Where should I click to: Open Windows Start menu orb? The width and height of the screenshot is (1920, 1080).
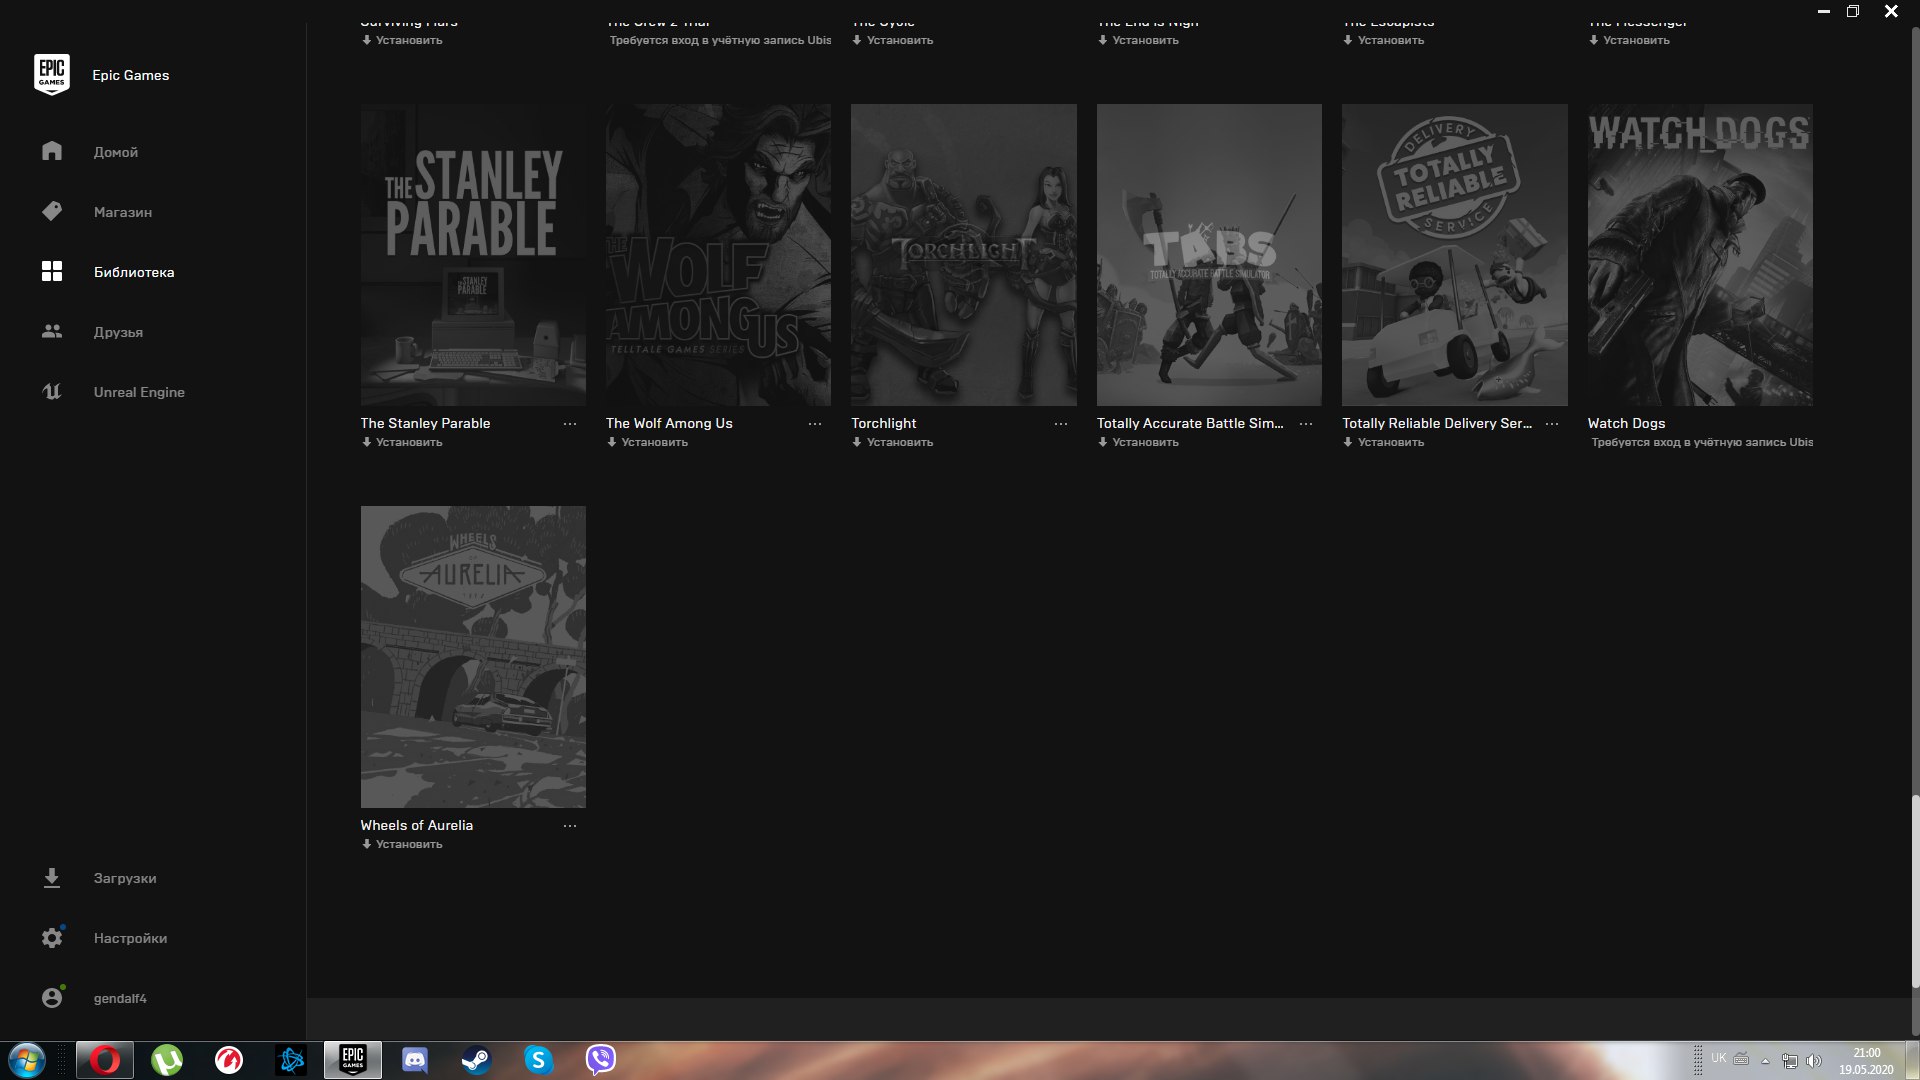pos(27,1060)
